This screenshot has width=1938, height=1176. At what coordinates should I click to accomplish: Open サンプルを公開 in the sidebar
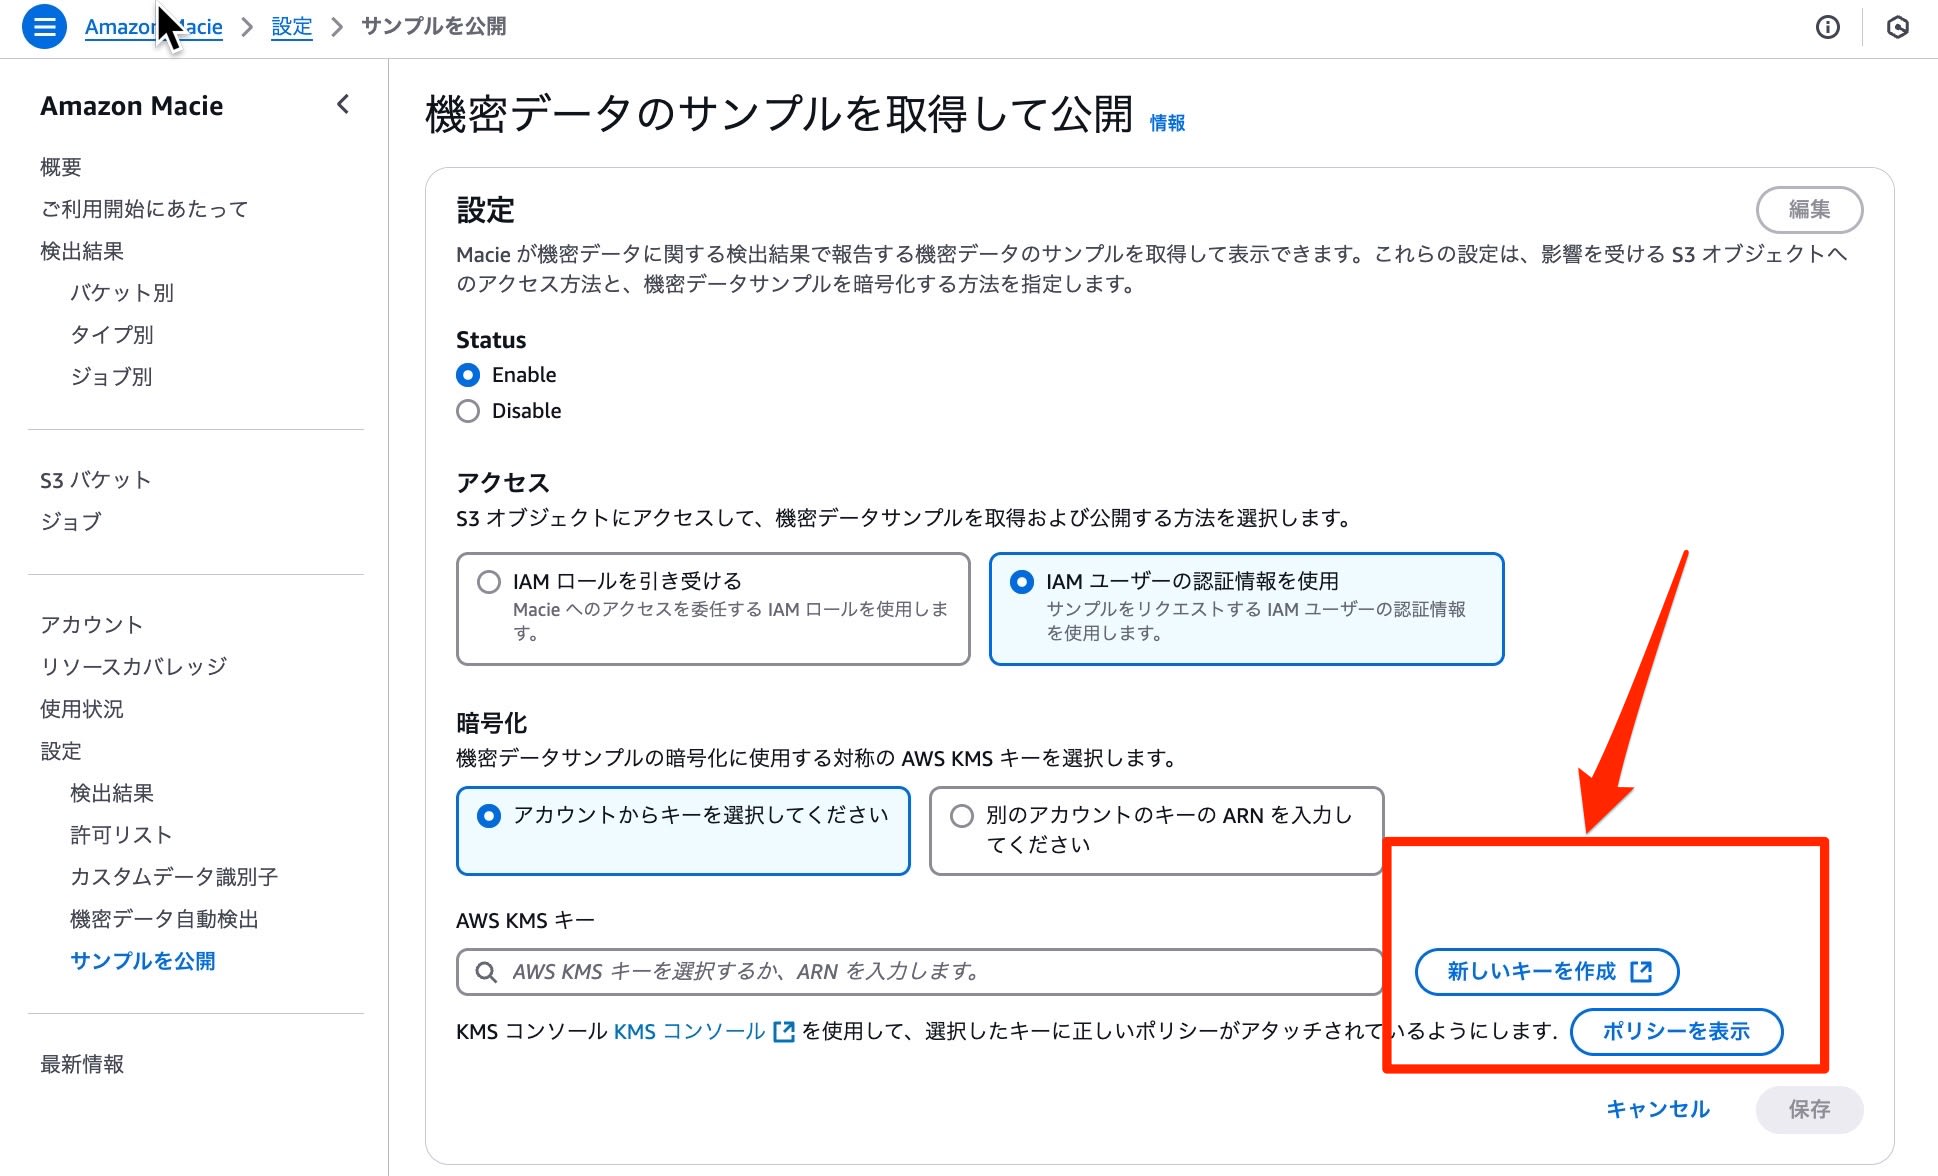143,961
